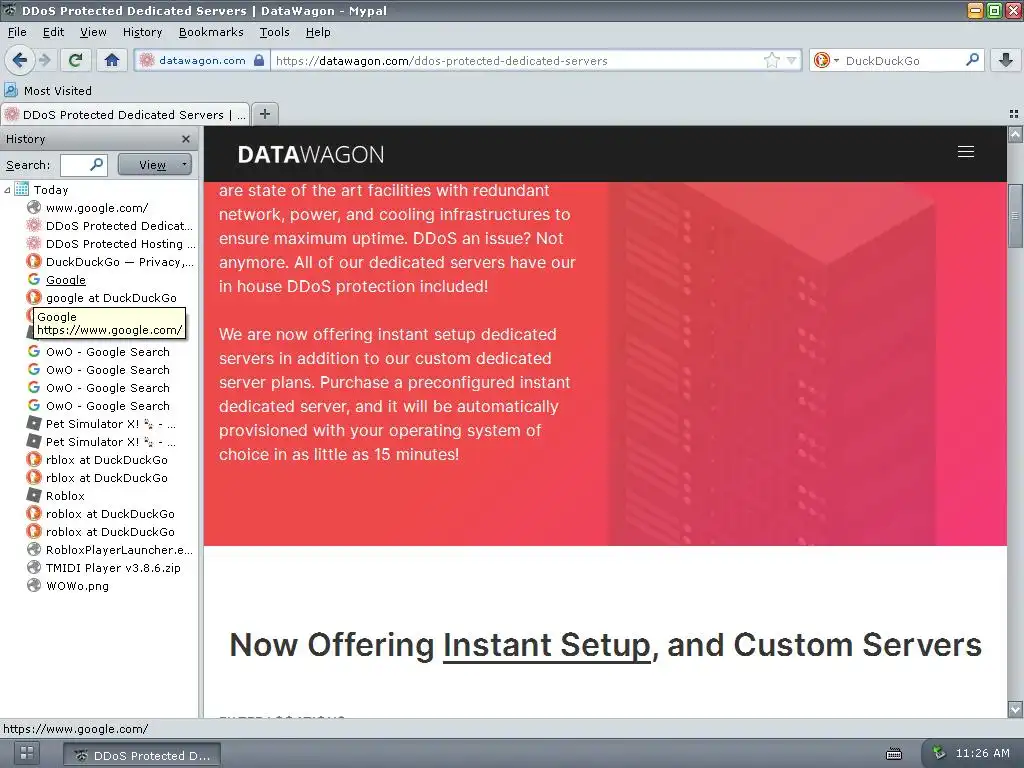
Task: Open www.google.com/ history entry
Action: (x=97, y=208)
